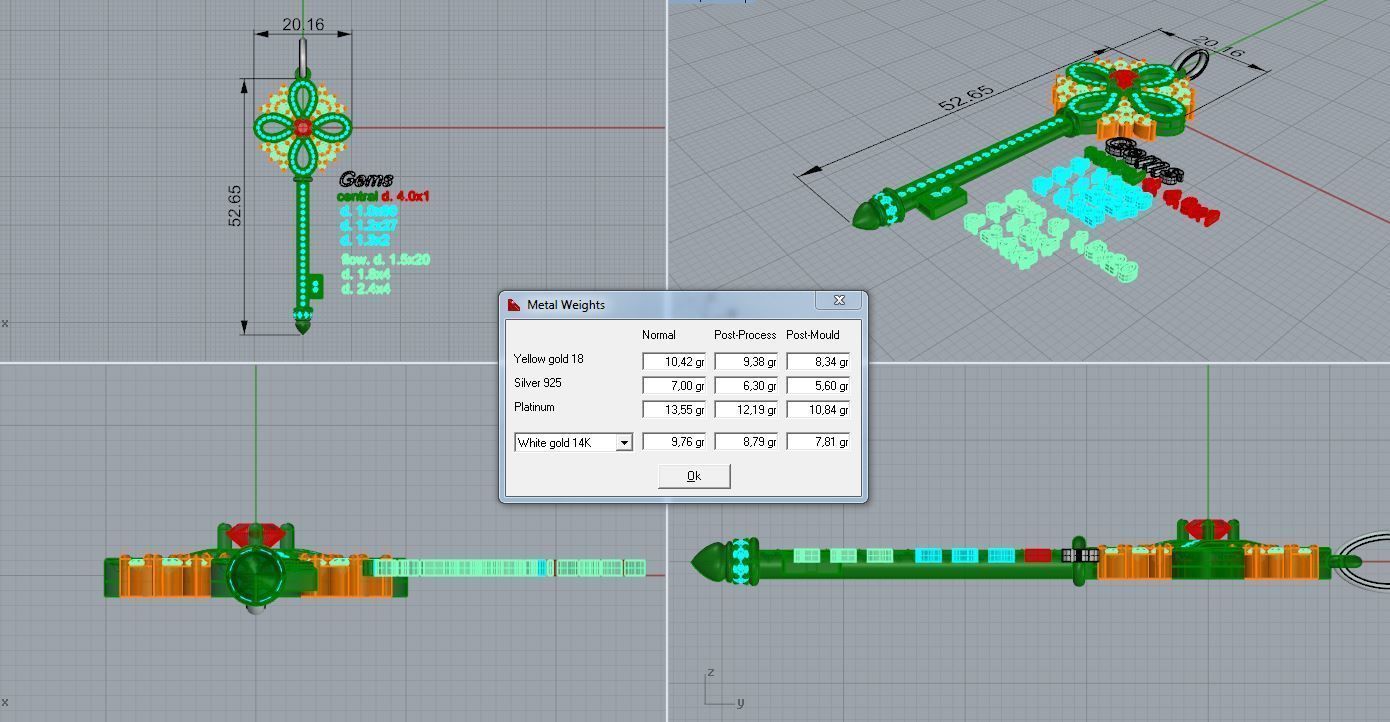Select the Platinum Normal weight field
This screenshot has height=722, width=1390.
click(x=674, y=409)
